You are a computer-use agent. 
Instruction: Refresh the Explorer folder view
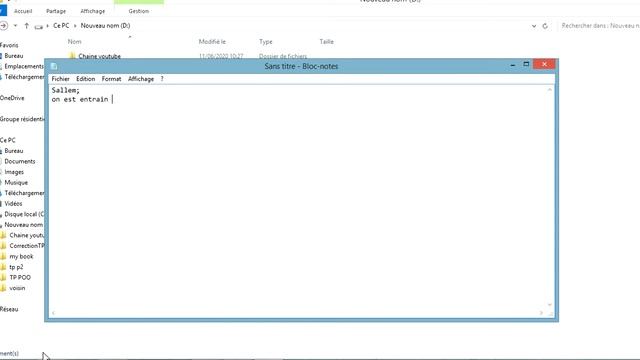545,26
